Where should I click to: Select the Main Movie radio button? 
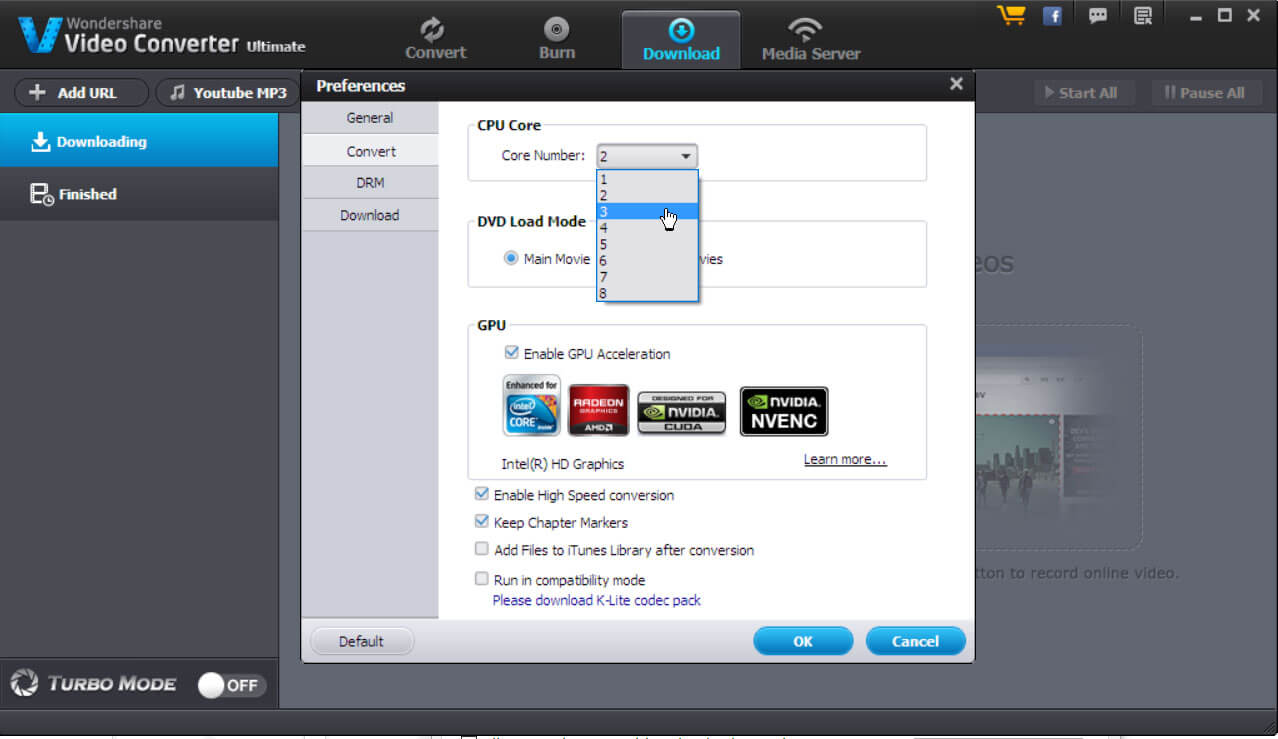[x=512, y=259]
